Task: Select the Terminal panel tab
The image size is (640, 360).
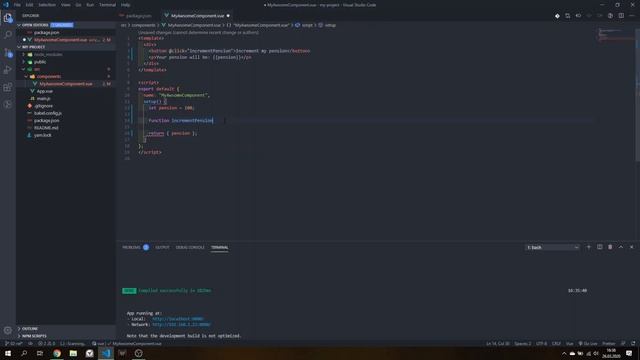Action: pyautogui.click(x=220, y=247)
